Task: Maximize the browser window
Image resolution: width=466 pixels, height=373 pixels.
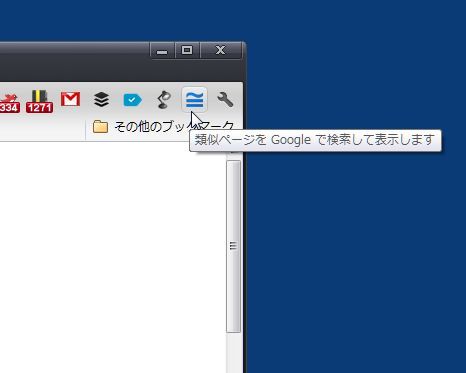Action: [187, 50]
